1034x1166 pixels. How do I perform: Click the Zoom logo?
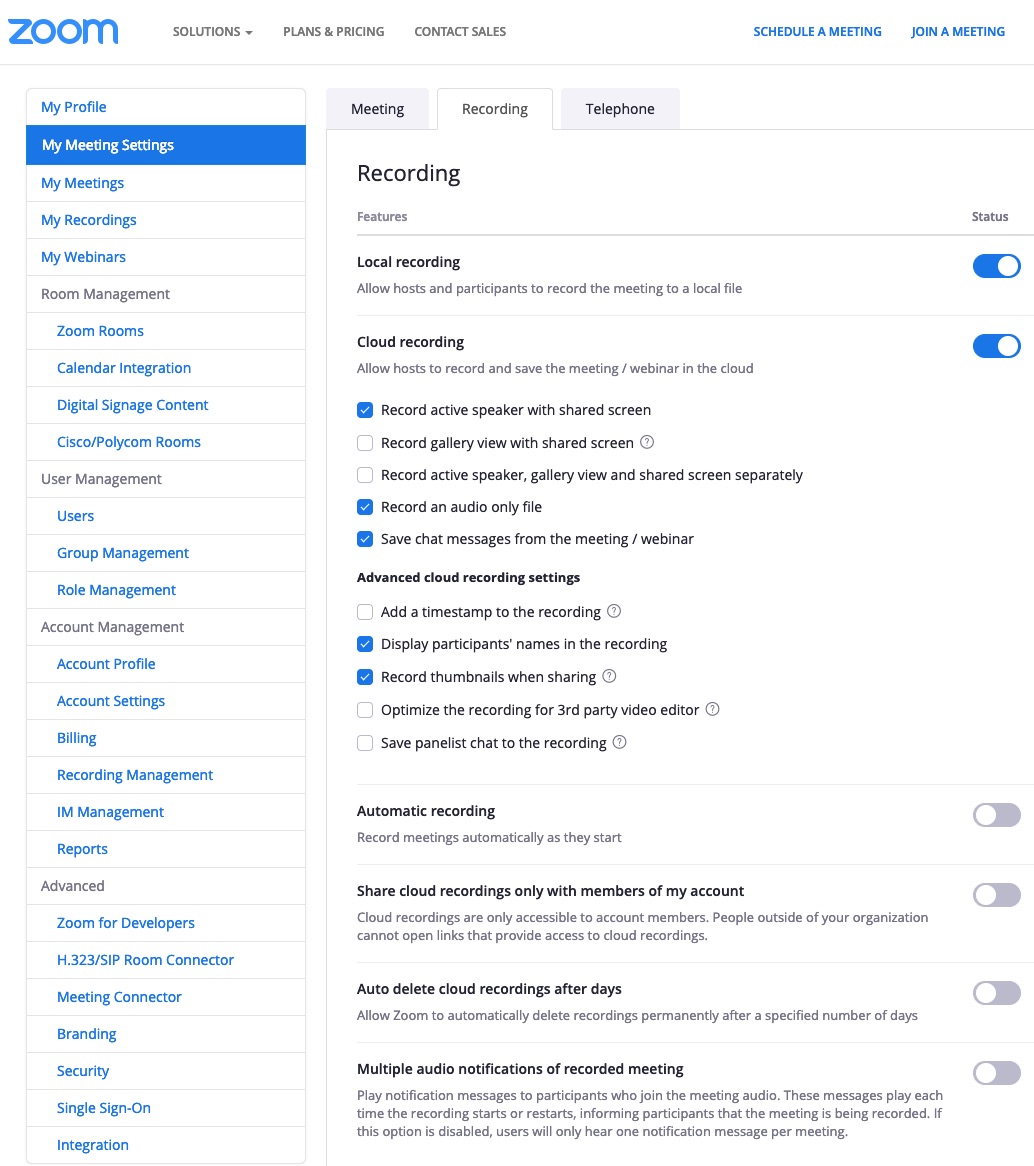pyautogui.click(x=63, y=31)
